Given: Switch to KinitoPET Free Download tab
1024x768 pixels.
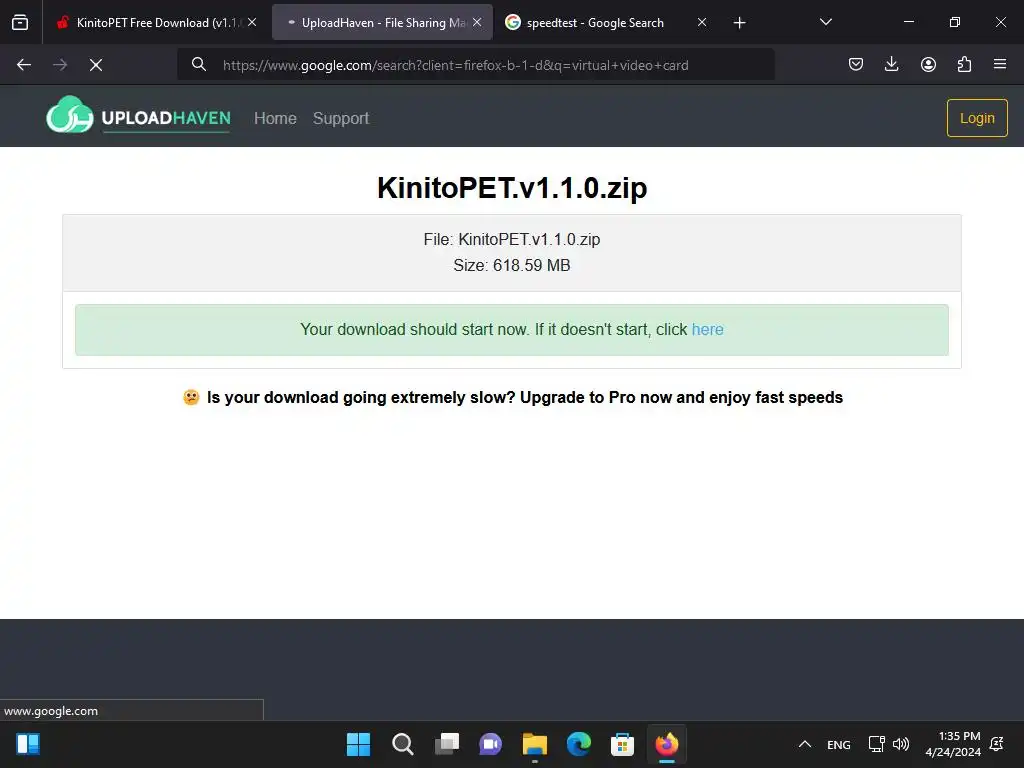Looking at the screenshot, I should [x=157, y=22].
